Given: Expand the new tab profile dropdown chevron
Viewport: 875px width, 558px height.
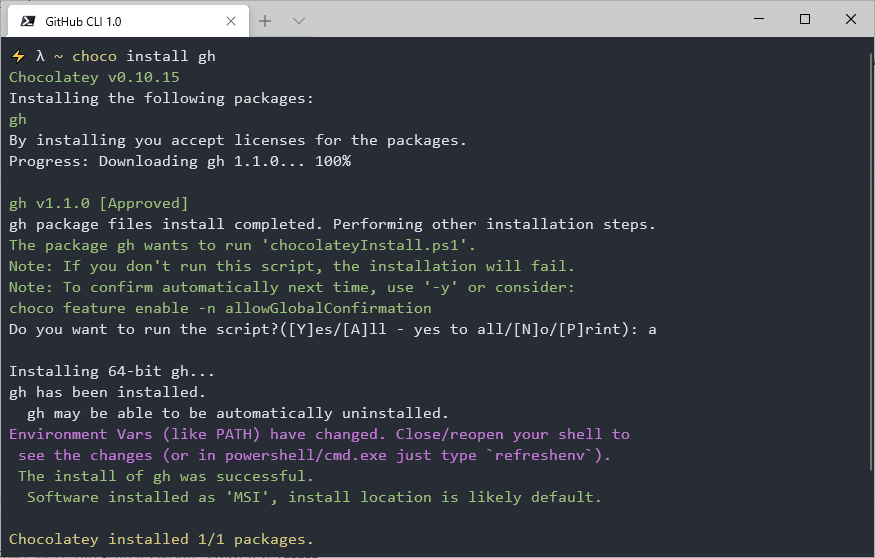Looking at the screenshot, I should coord(299,21).
